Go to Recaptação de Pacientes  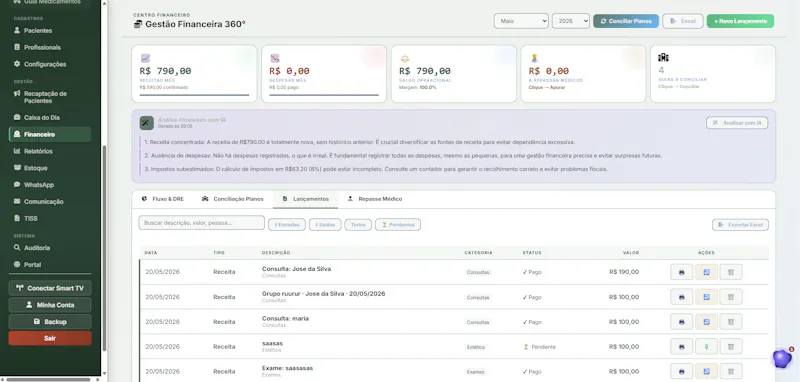[49, 97]
